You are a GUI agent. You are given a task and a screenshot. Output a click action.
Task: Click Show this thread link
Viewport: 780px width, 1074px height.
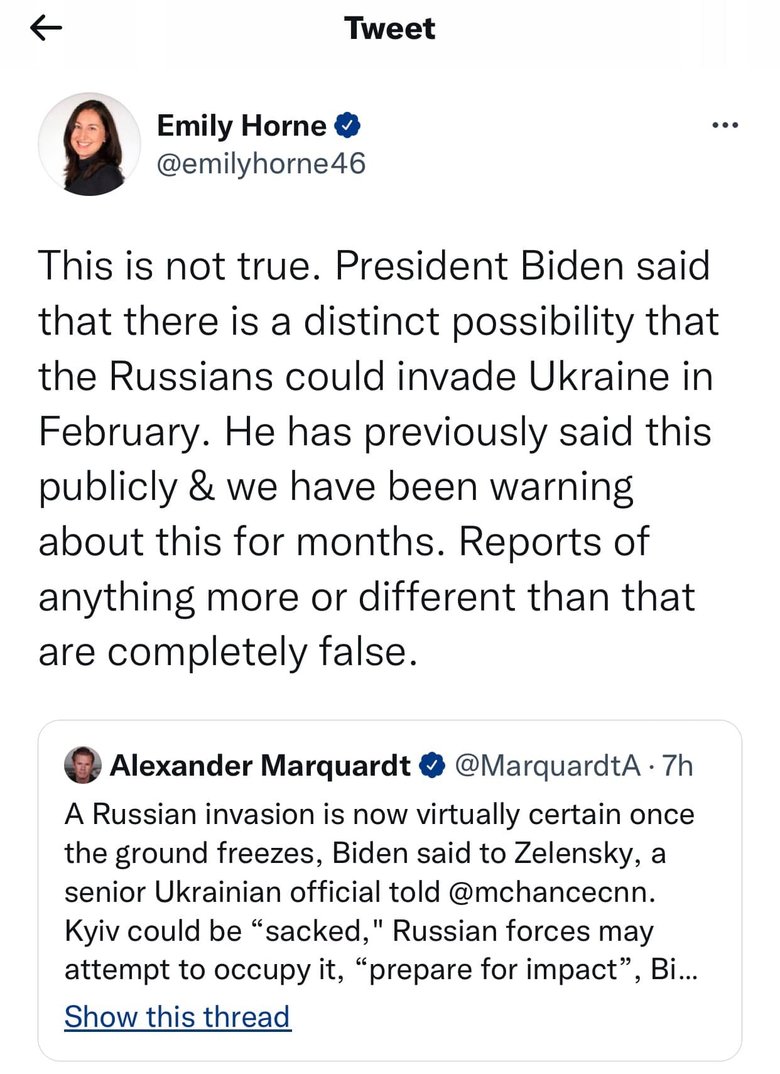coord(177,1016)
